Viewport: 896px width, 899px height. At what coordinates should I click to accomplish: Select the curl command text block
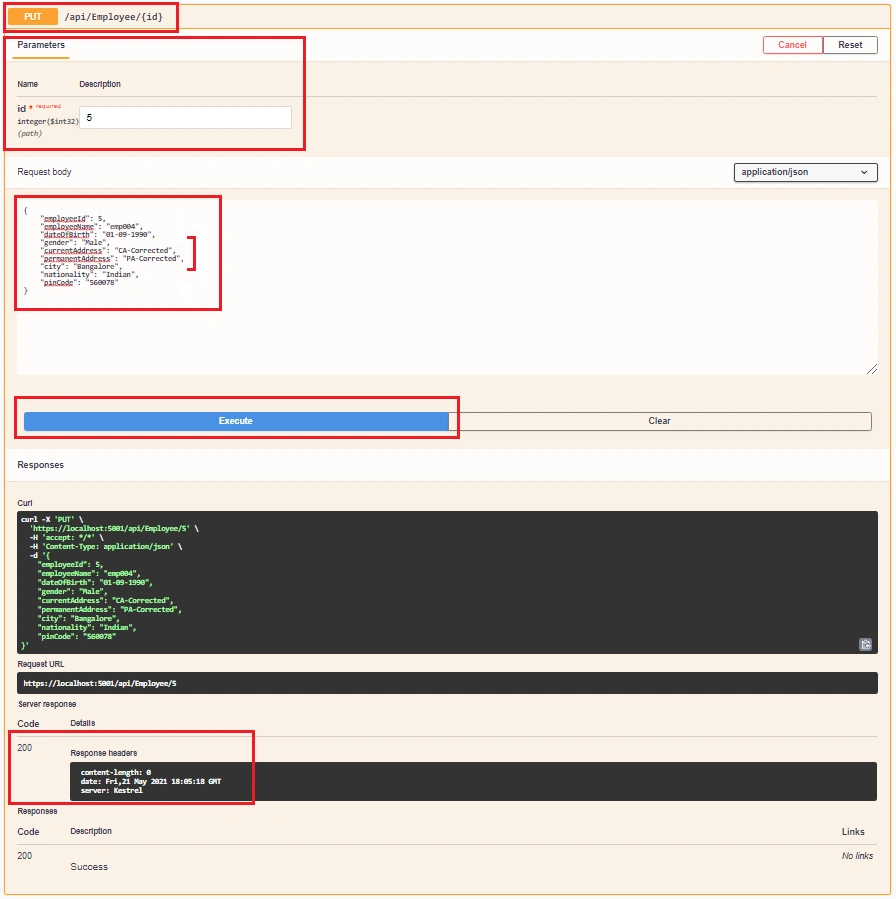[447, 582]
